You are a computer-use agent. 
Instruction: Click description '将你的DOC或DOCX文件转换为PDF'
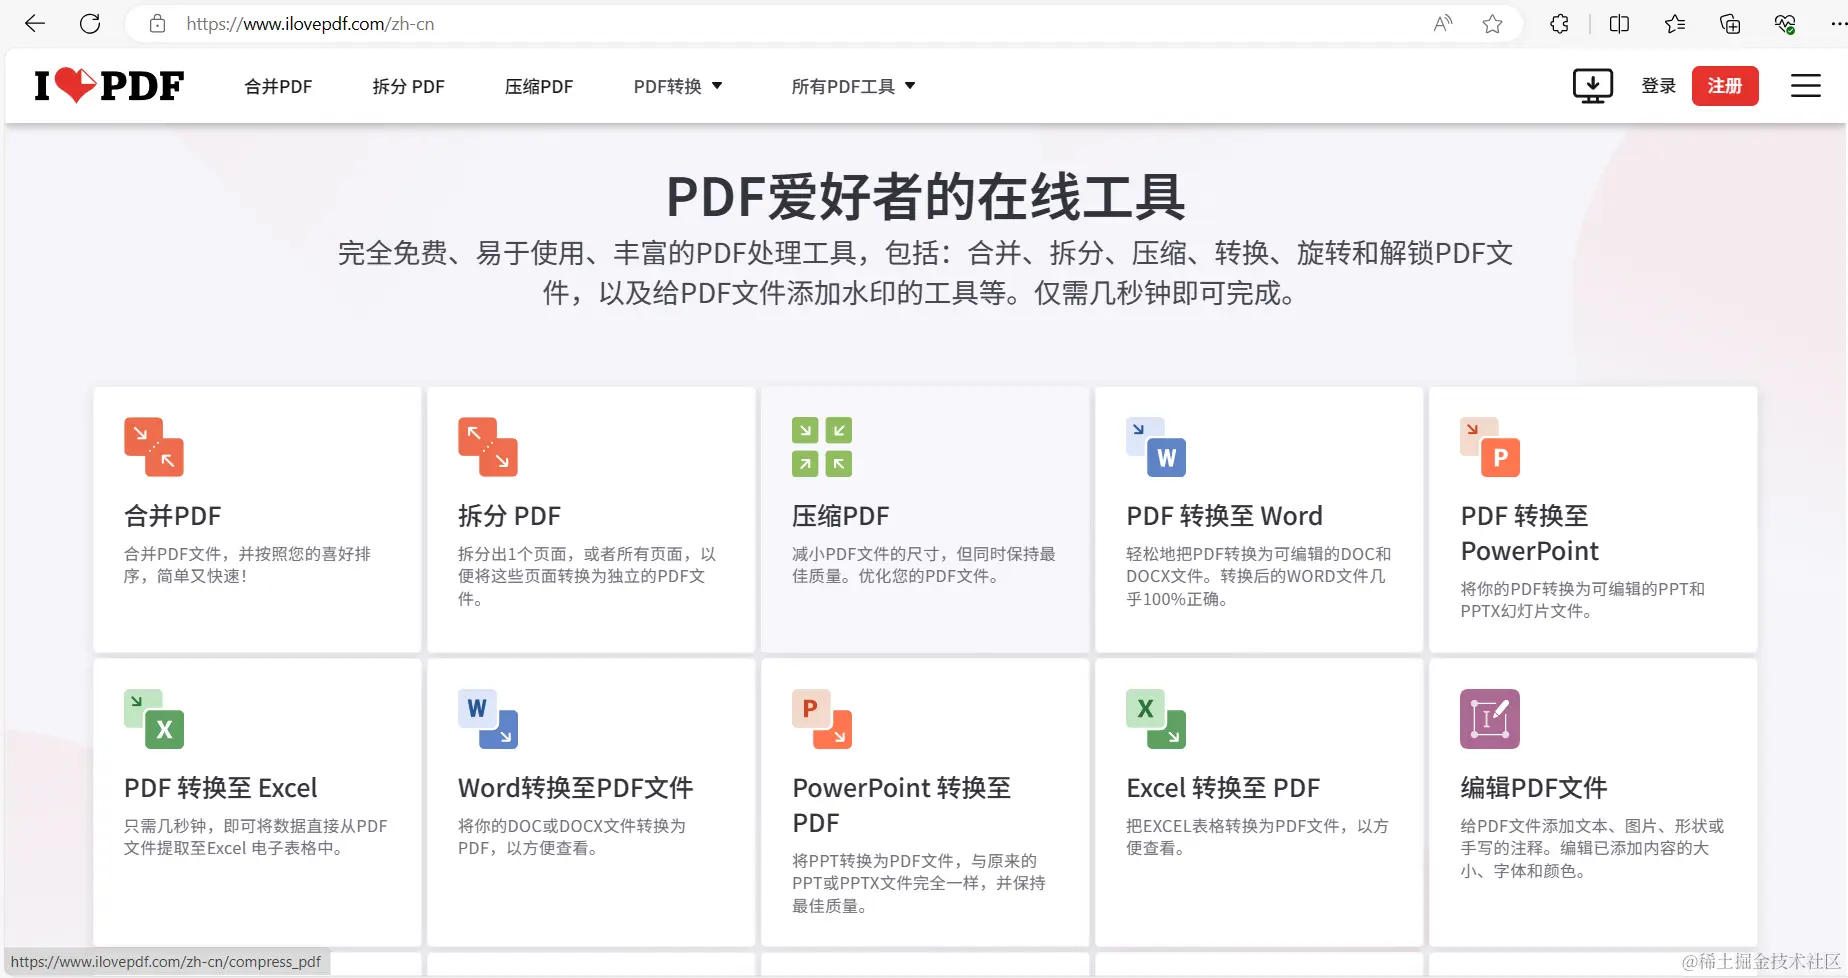tap(572, 837)
